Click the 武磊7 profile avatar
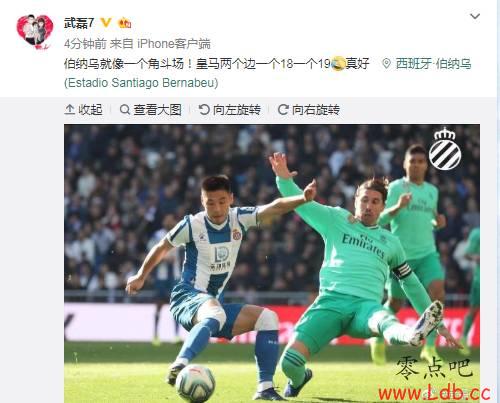The height and width of the screenshot is (403, 500). point(35,32)
